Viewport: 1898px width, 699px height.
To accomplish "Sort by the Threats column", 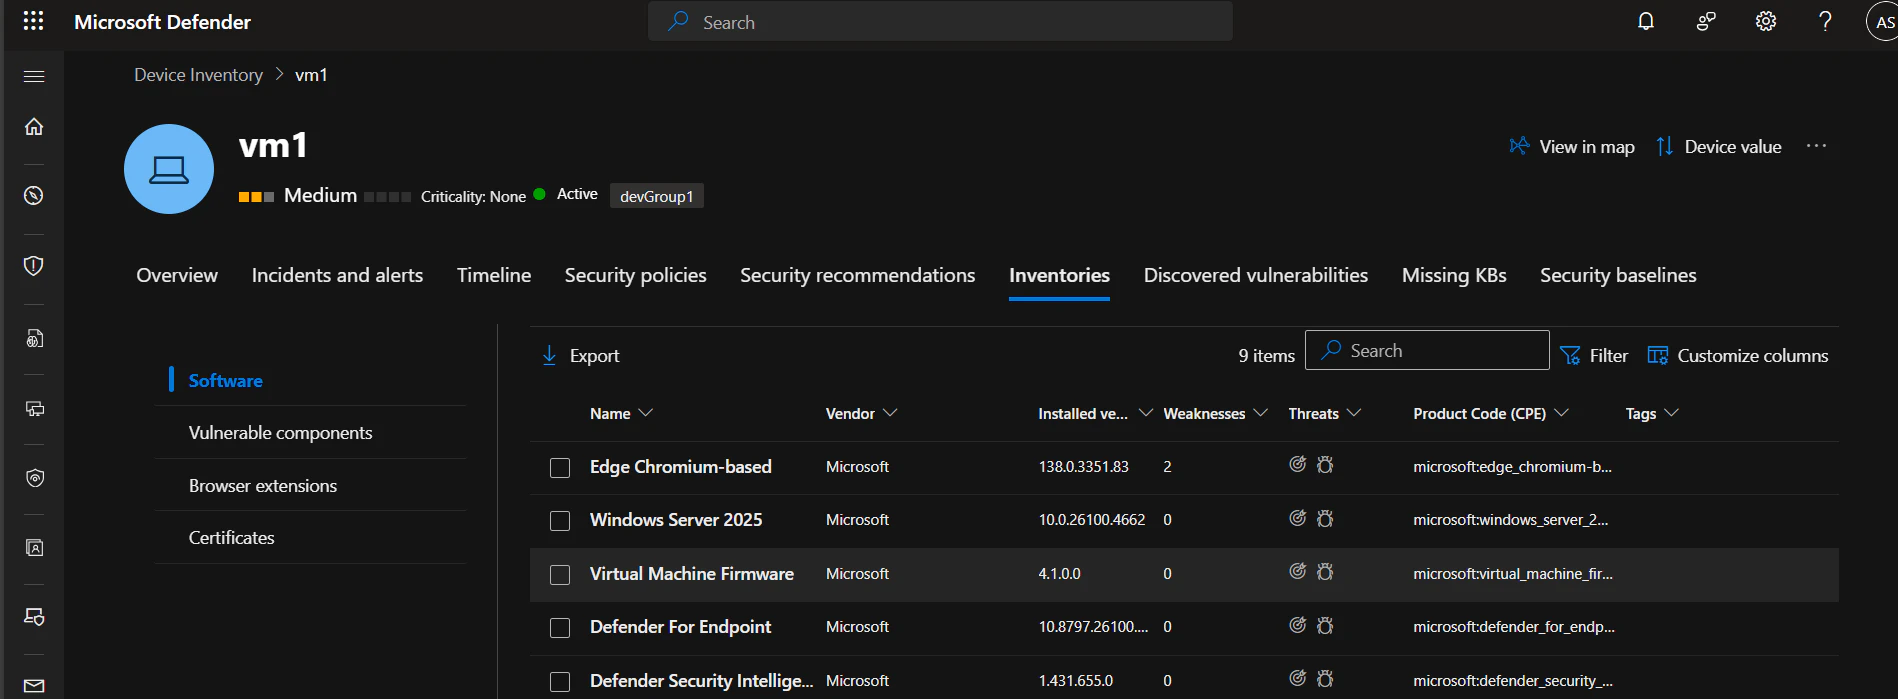I will coord(1324,413).
